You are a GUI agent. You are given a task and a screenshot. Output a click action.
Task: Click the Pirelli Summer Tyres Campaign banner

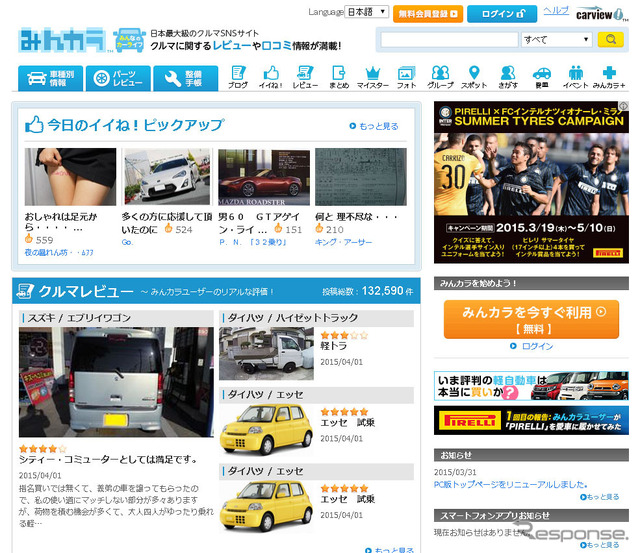(531, 182)
